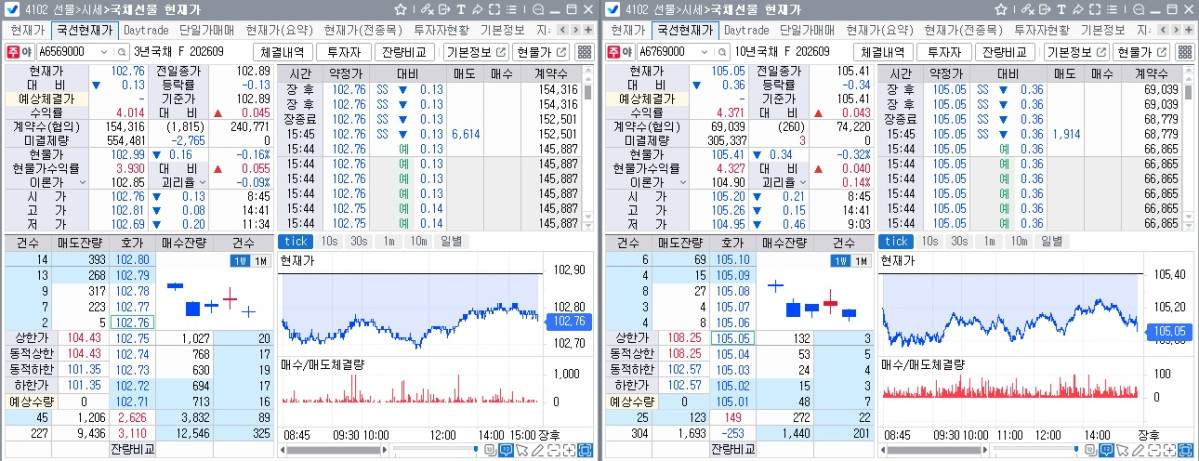Click the T font icon in 10년국채 window

(1061, 10)
